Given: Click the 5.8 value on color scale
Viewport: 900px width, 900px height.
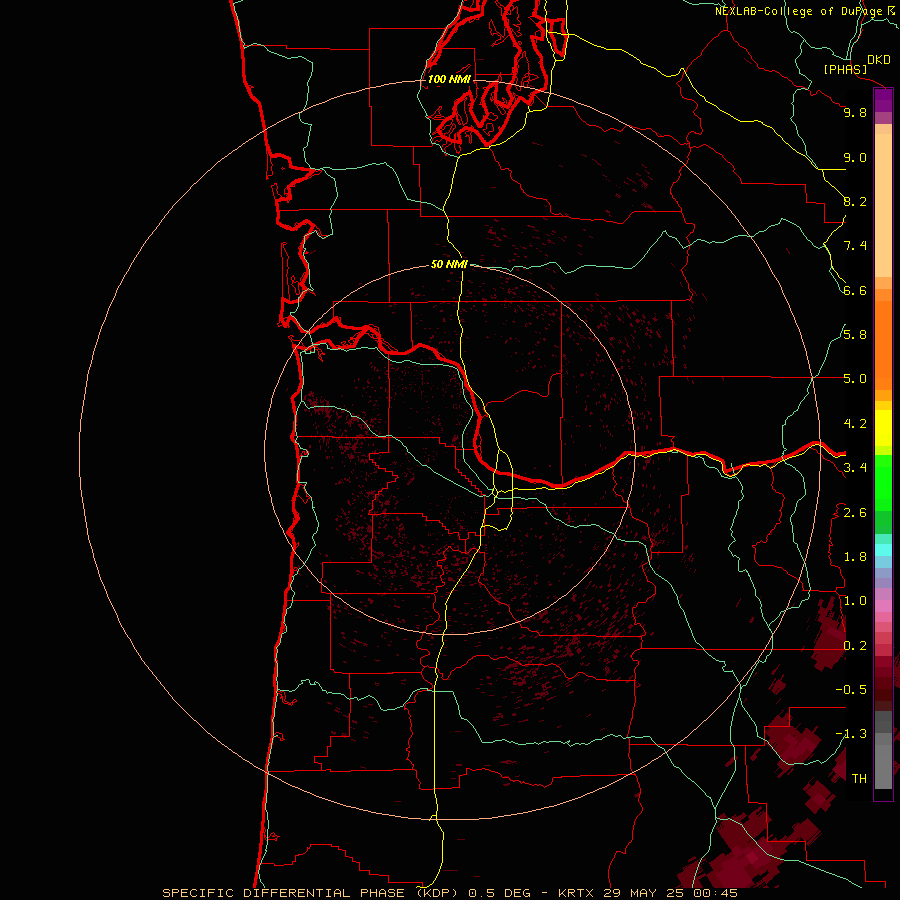Looking at the screenshot, I should 855,334.
